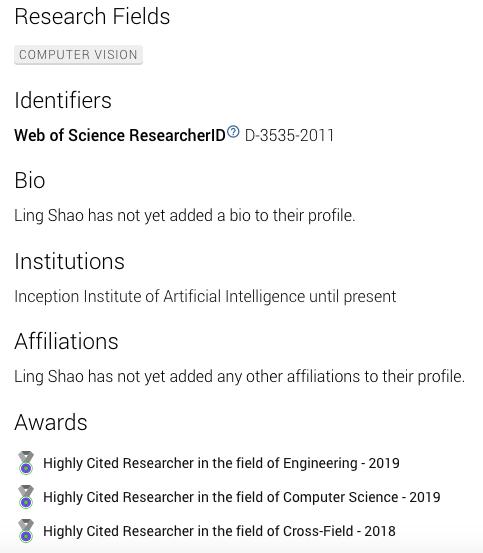
Task: Click the Awards section heading
Action: (x=51, y=422)
